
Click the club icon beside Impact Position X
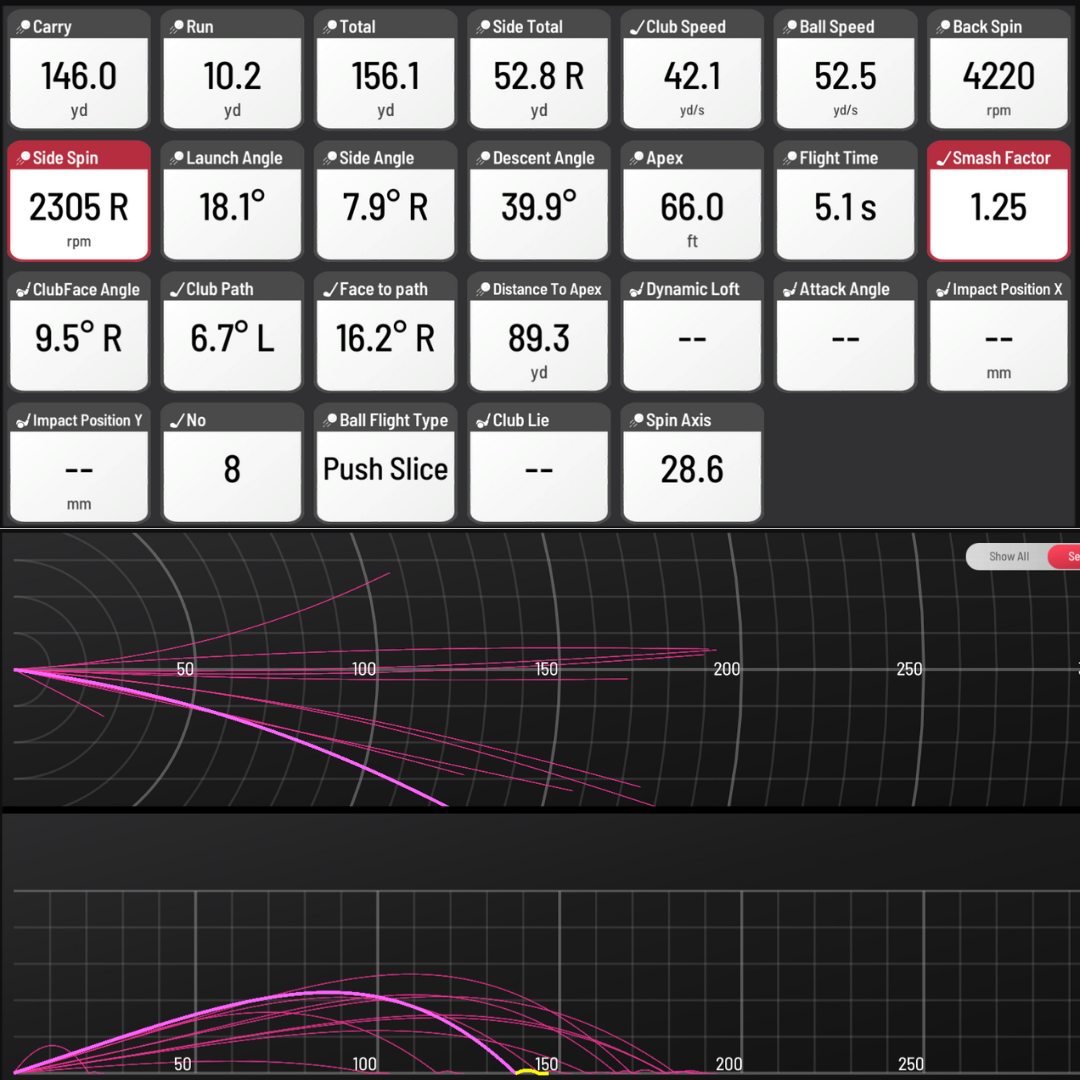tap(943, 289)
